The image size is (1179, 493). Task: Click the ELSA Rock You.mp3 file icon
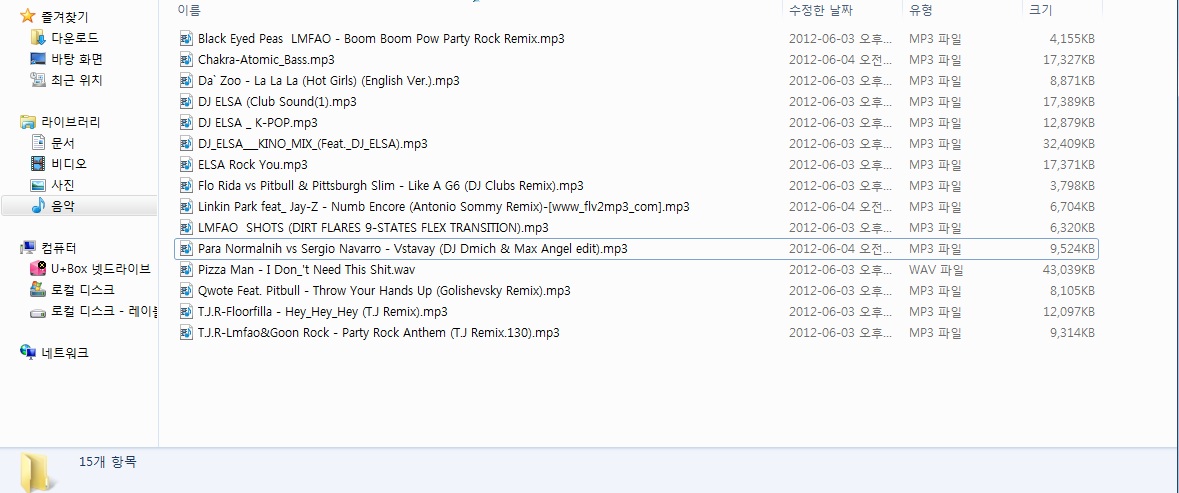coord(186,165)
